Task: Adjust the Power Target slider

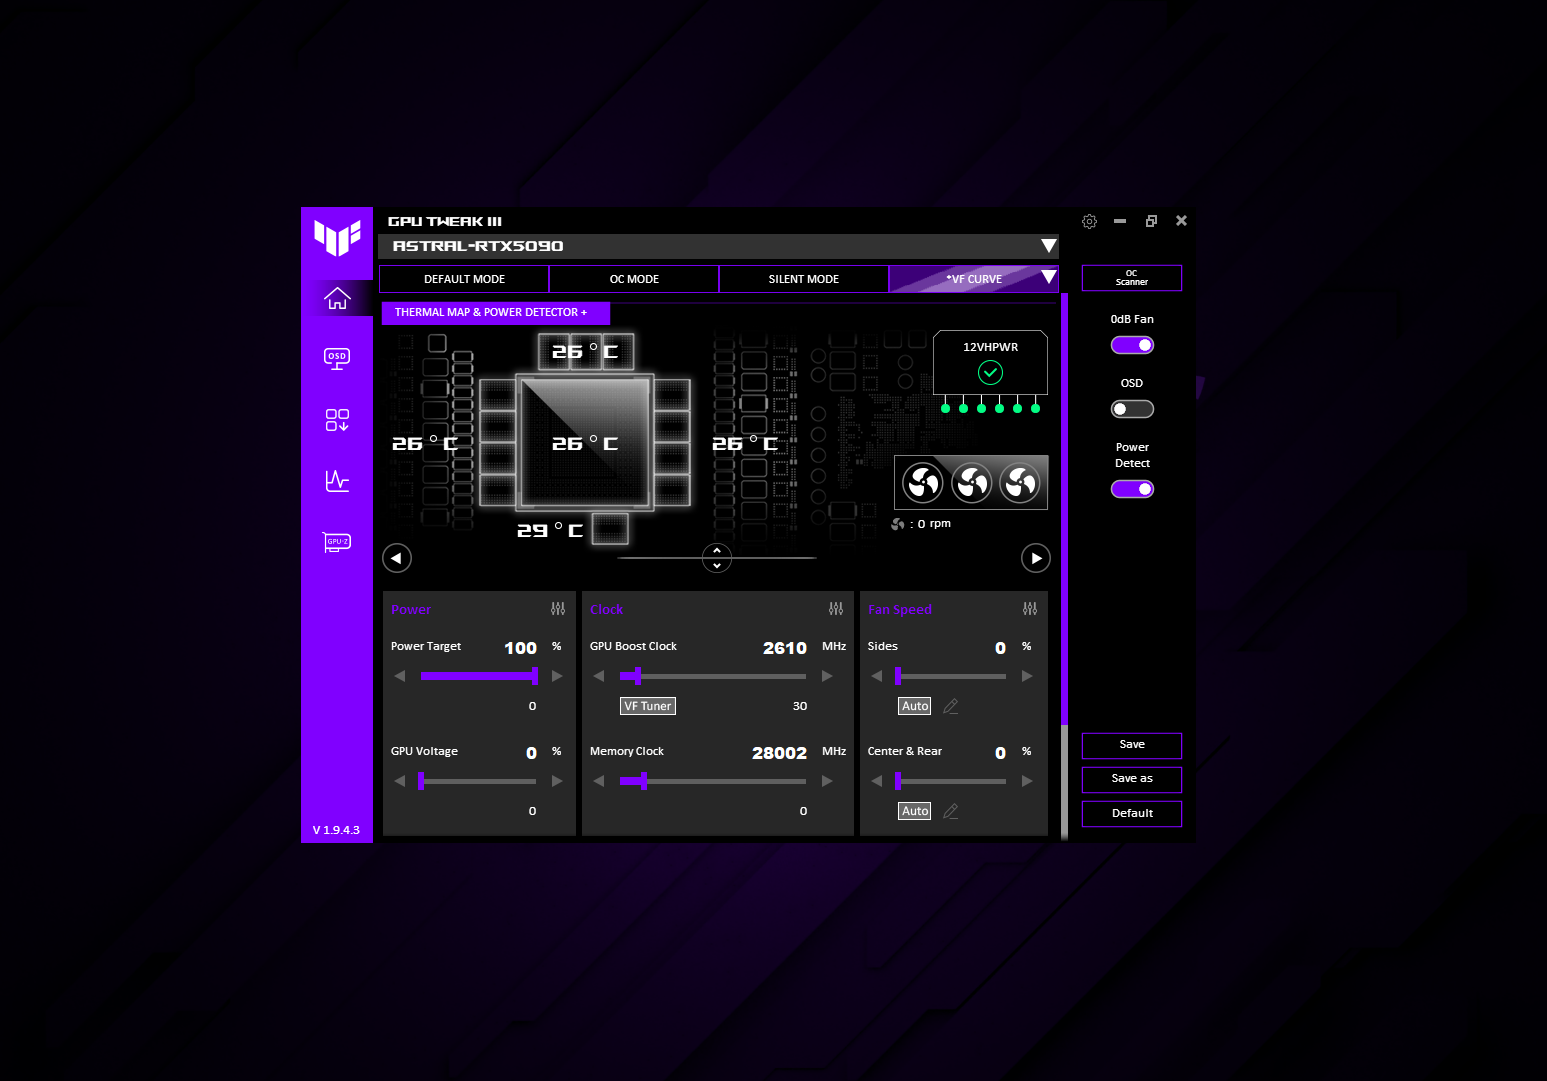Action: 479,676
